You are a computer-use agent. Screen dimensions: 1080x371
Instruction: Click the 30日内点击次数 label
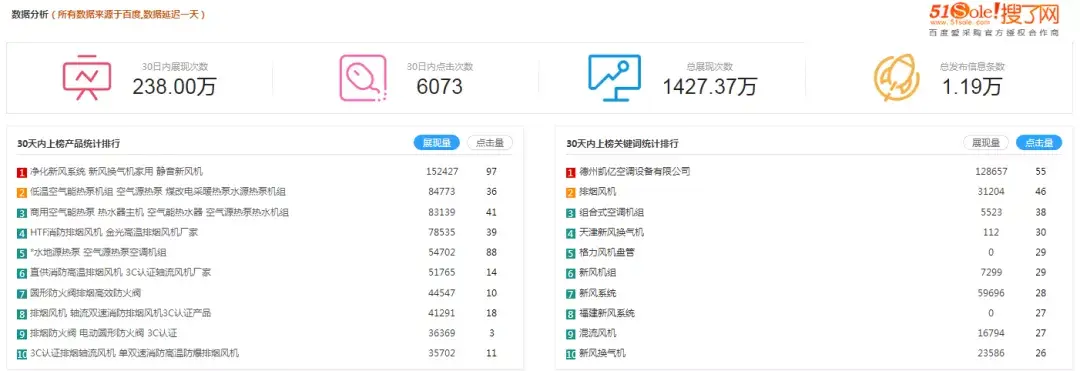(440, 67)
